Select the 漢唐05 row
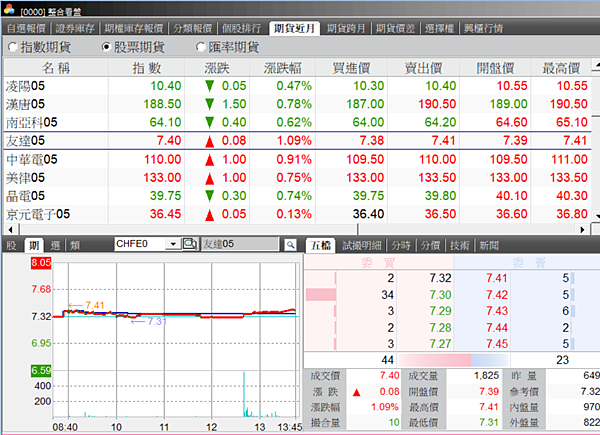 (x=297, y=104)
